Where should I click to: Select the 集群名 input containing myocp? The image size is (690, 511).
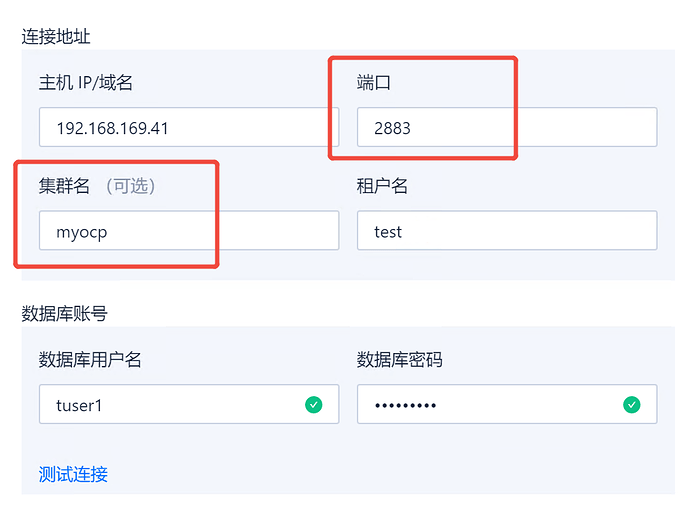click(189, 231)
